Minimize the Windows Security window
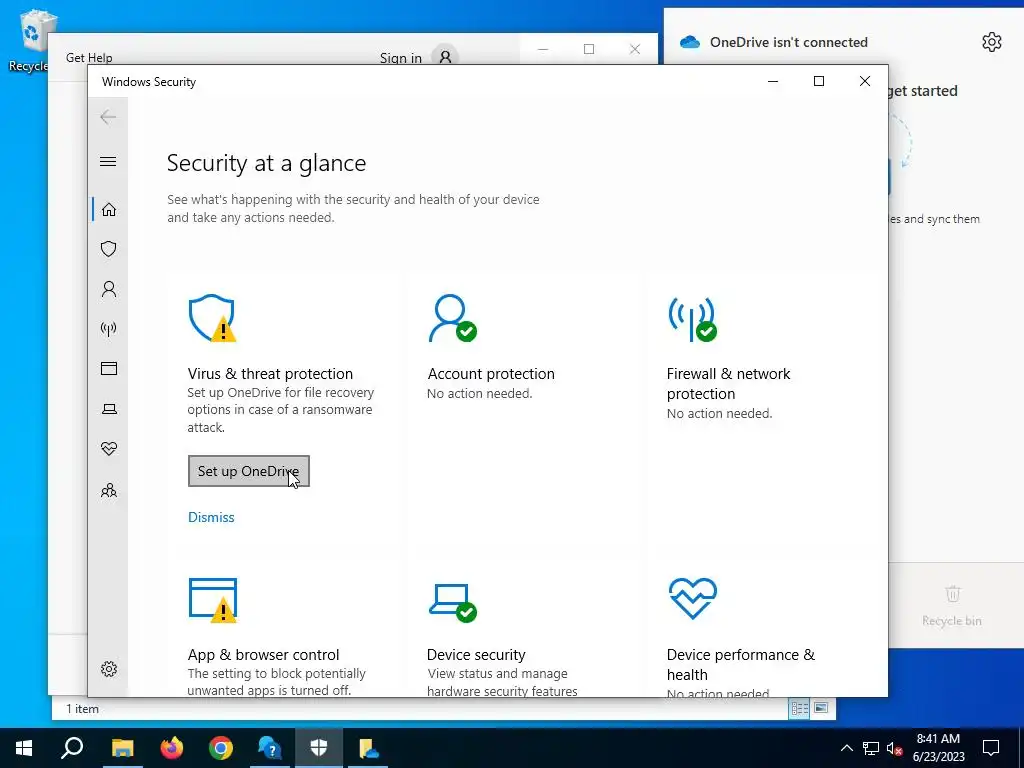The width and height of the screenshot is (1024, 768). pyautogui.click(x=773, y=81)
